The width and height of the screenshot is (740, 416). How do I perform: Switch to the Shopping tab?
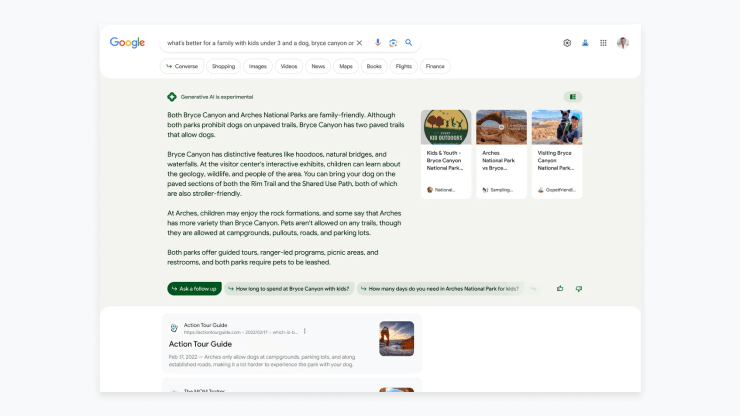223,66
